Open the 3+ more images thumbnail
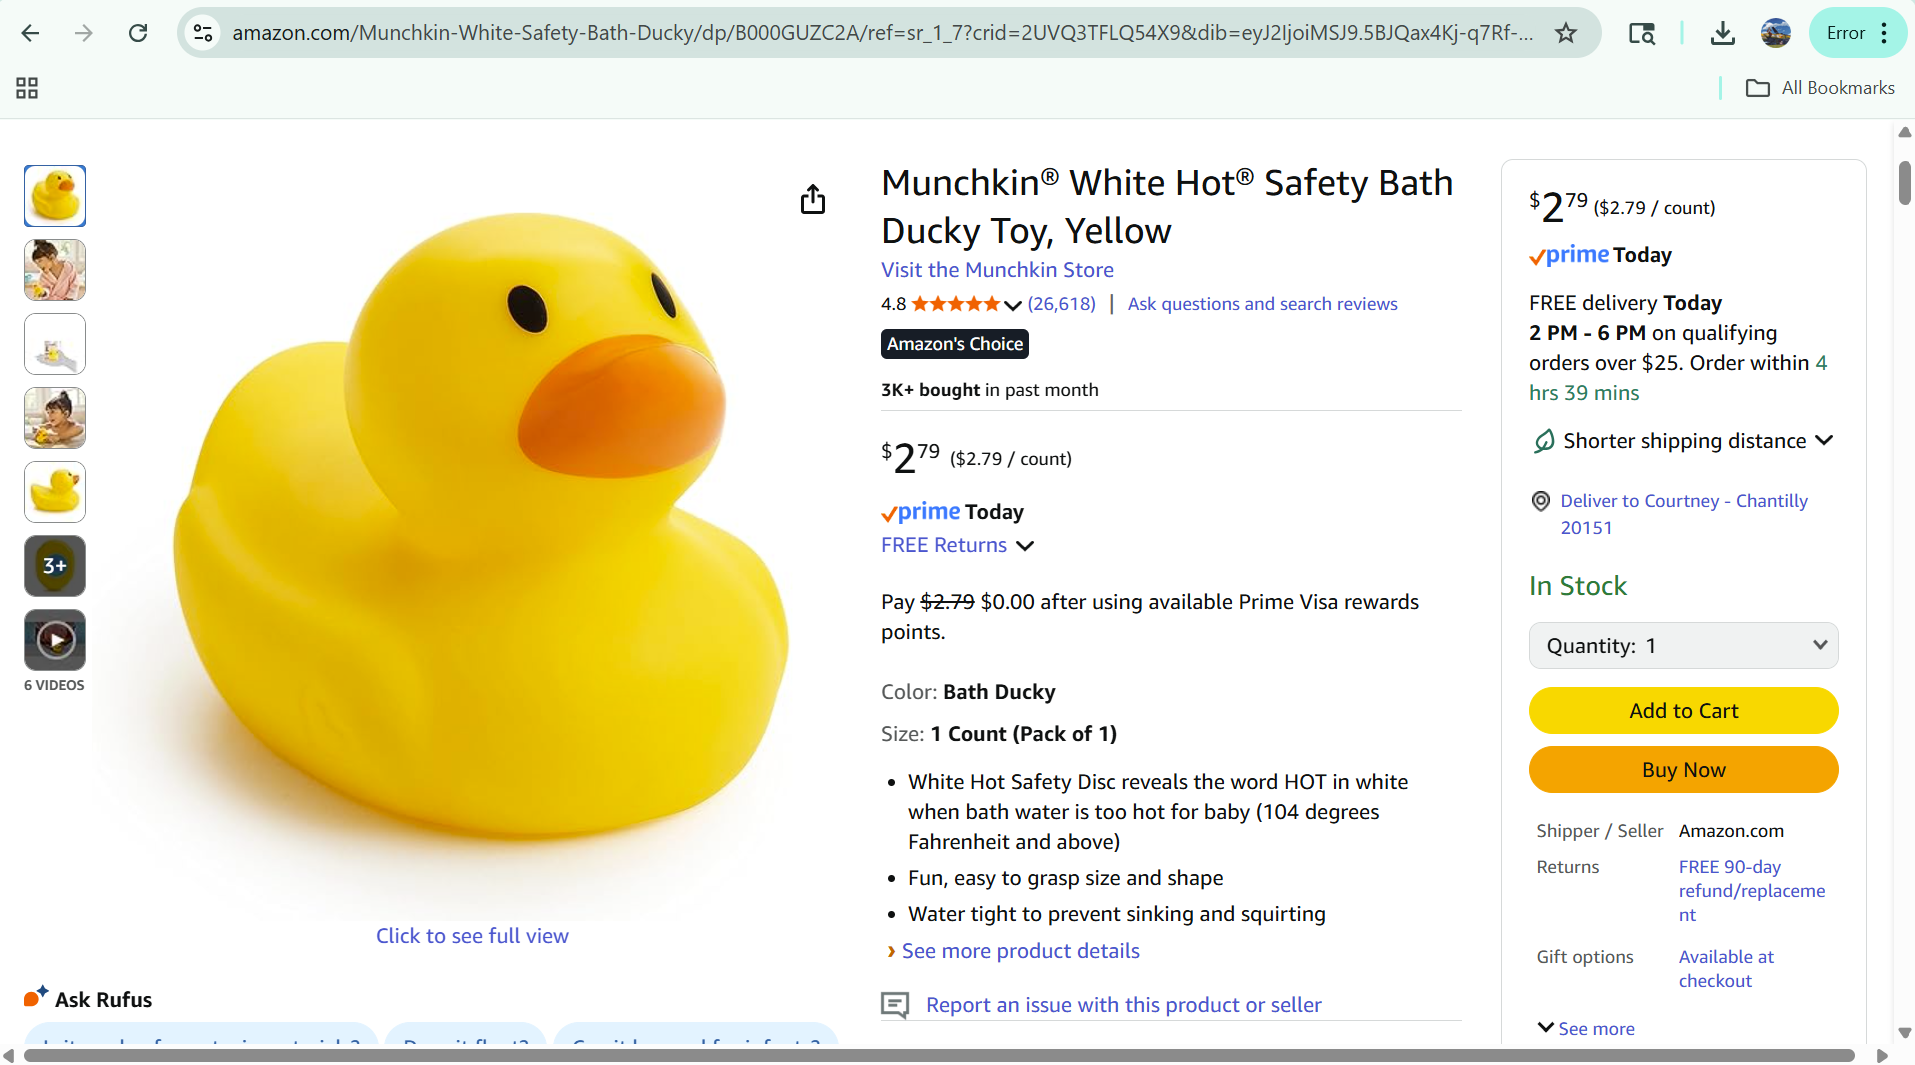Image resolution: width=1915 pixels, height=1065 pixels. point(55,566)
